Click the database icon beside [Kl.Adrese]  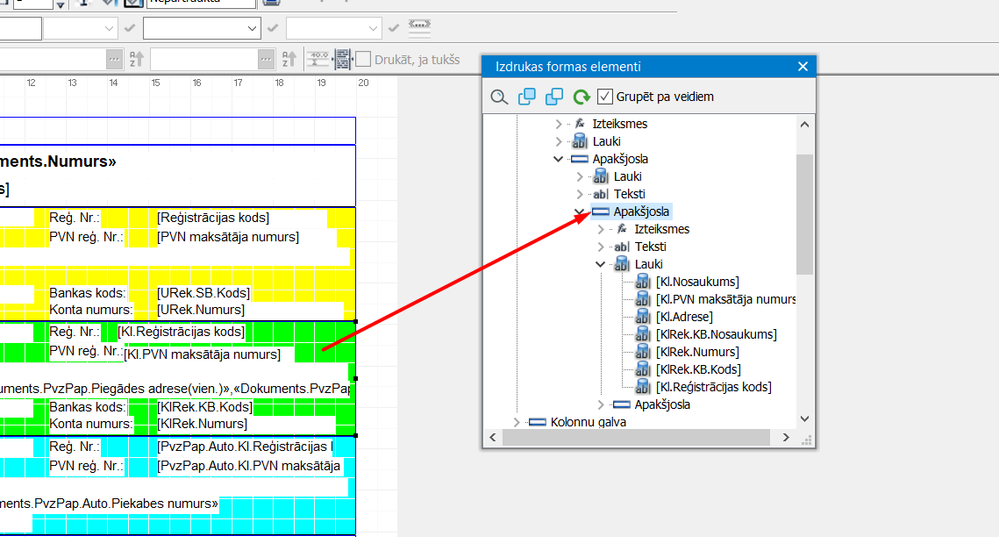click(642, 317)
